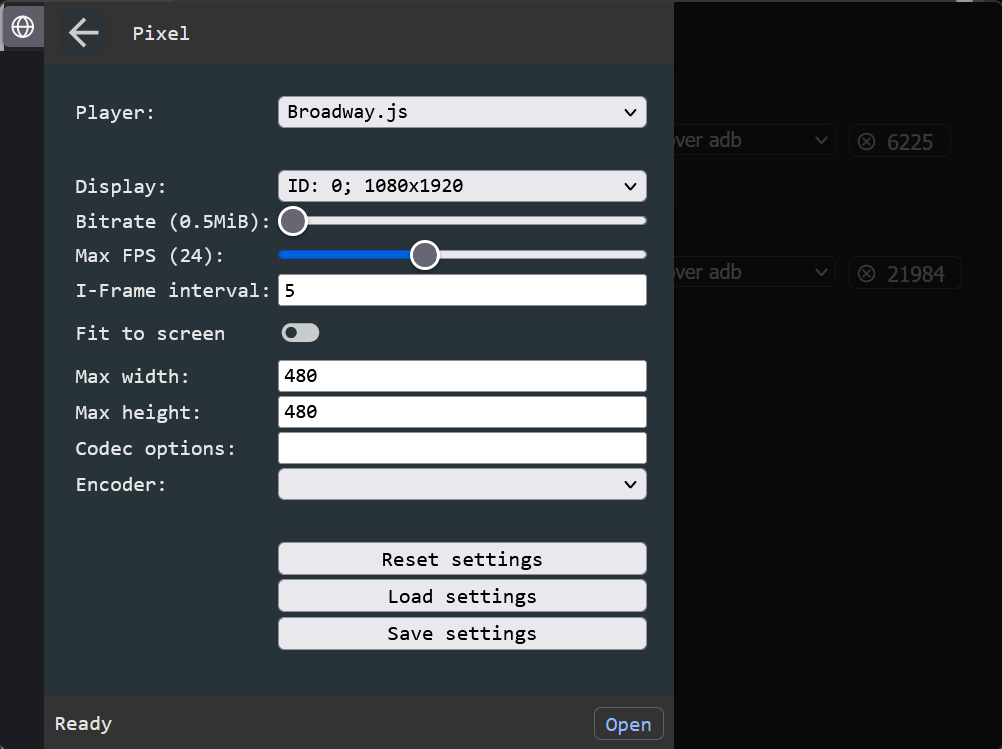Click the Load settings button
1002x749 pixels.
(x=461, y=596)
